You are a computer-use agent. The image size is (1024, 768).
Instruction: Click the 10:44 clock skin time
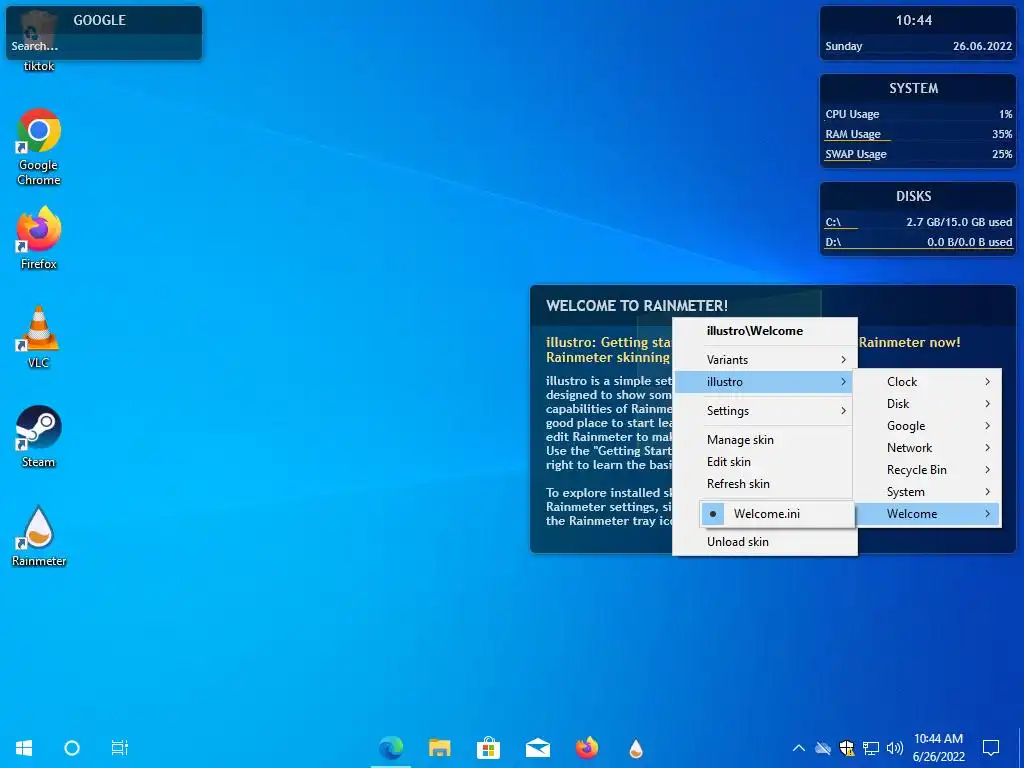[914, 21]
